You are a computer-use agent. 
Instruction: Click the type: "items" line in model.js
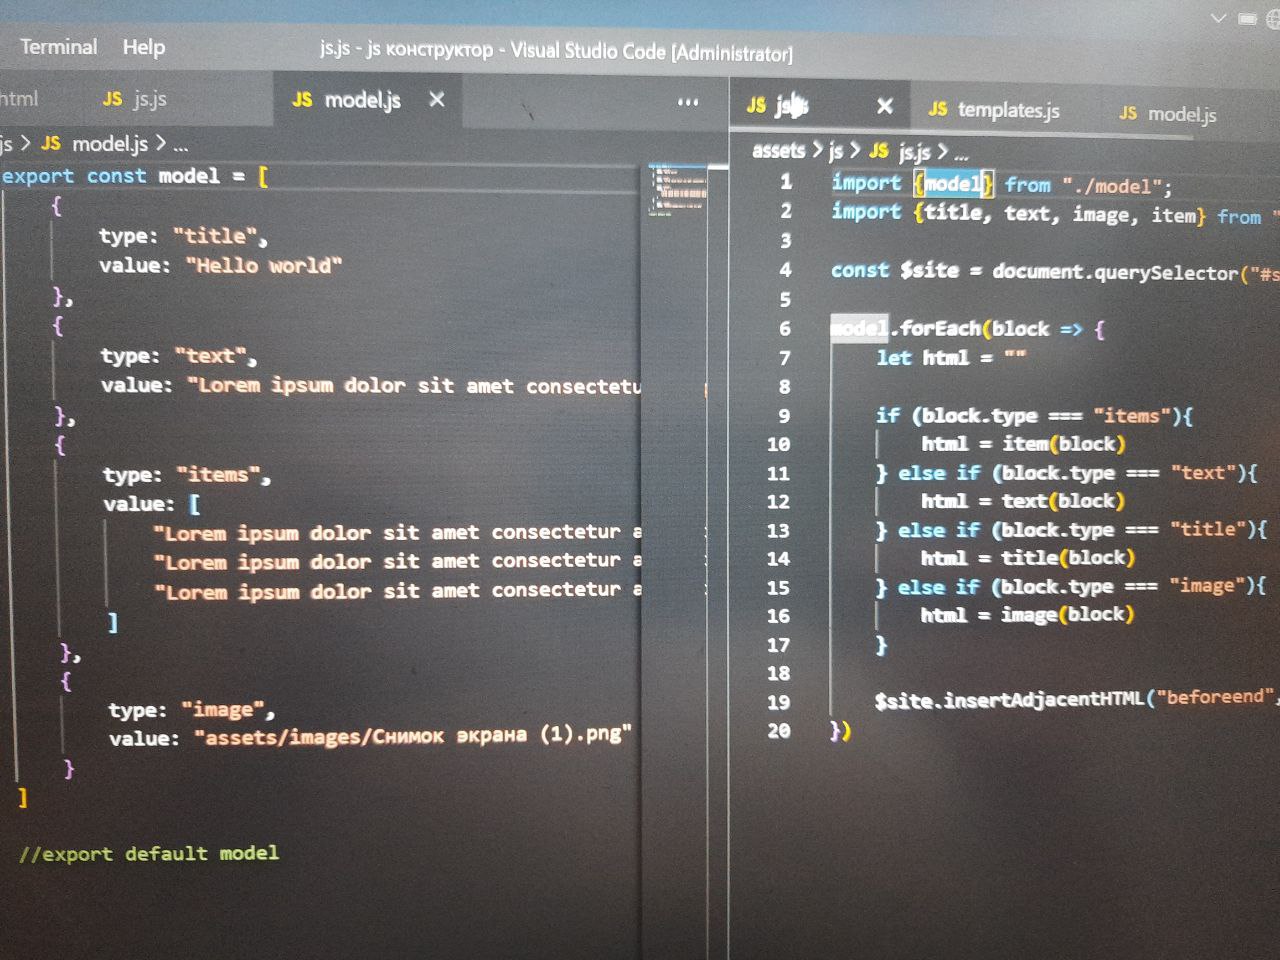click(x=187, y=475)
